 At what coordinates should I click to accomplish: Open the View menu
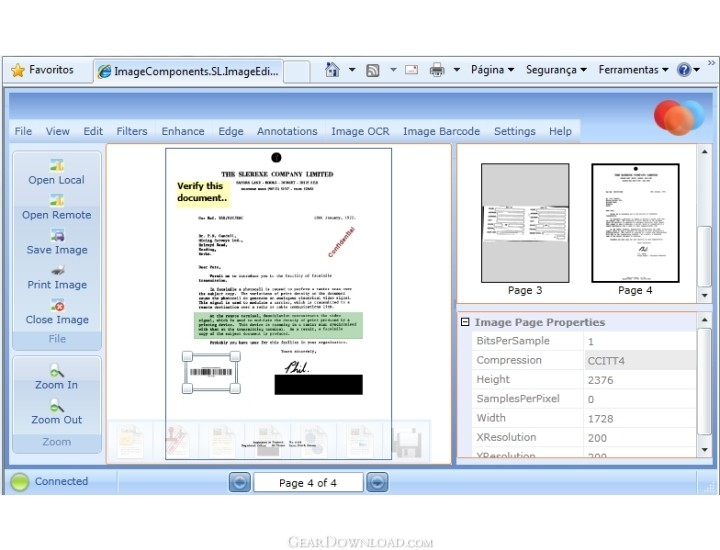[x=58, y=131]
